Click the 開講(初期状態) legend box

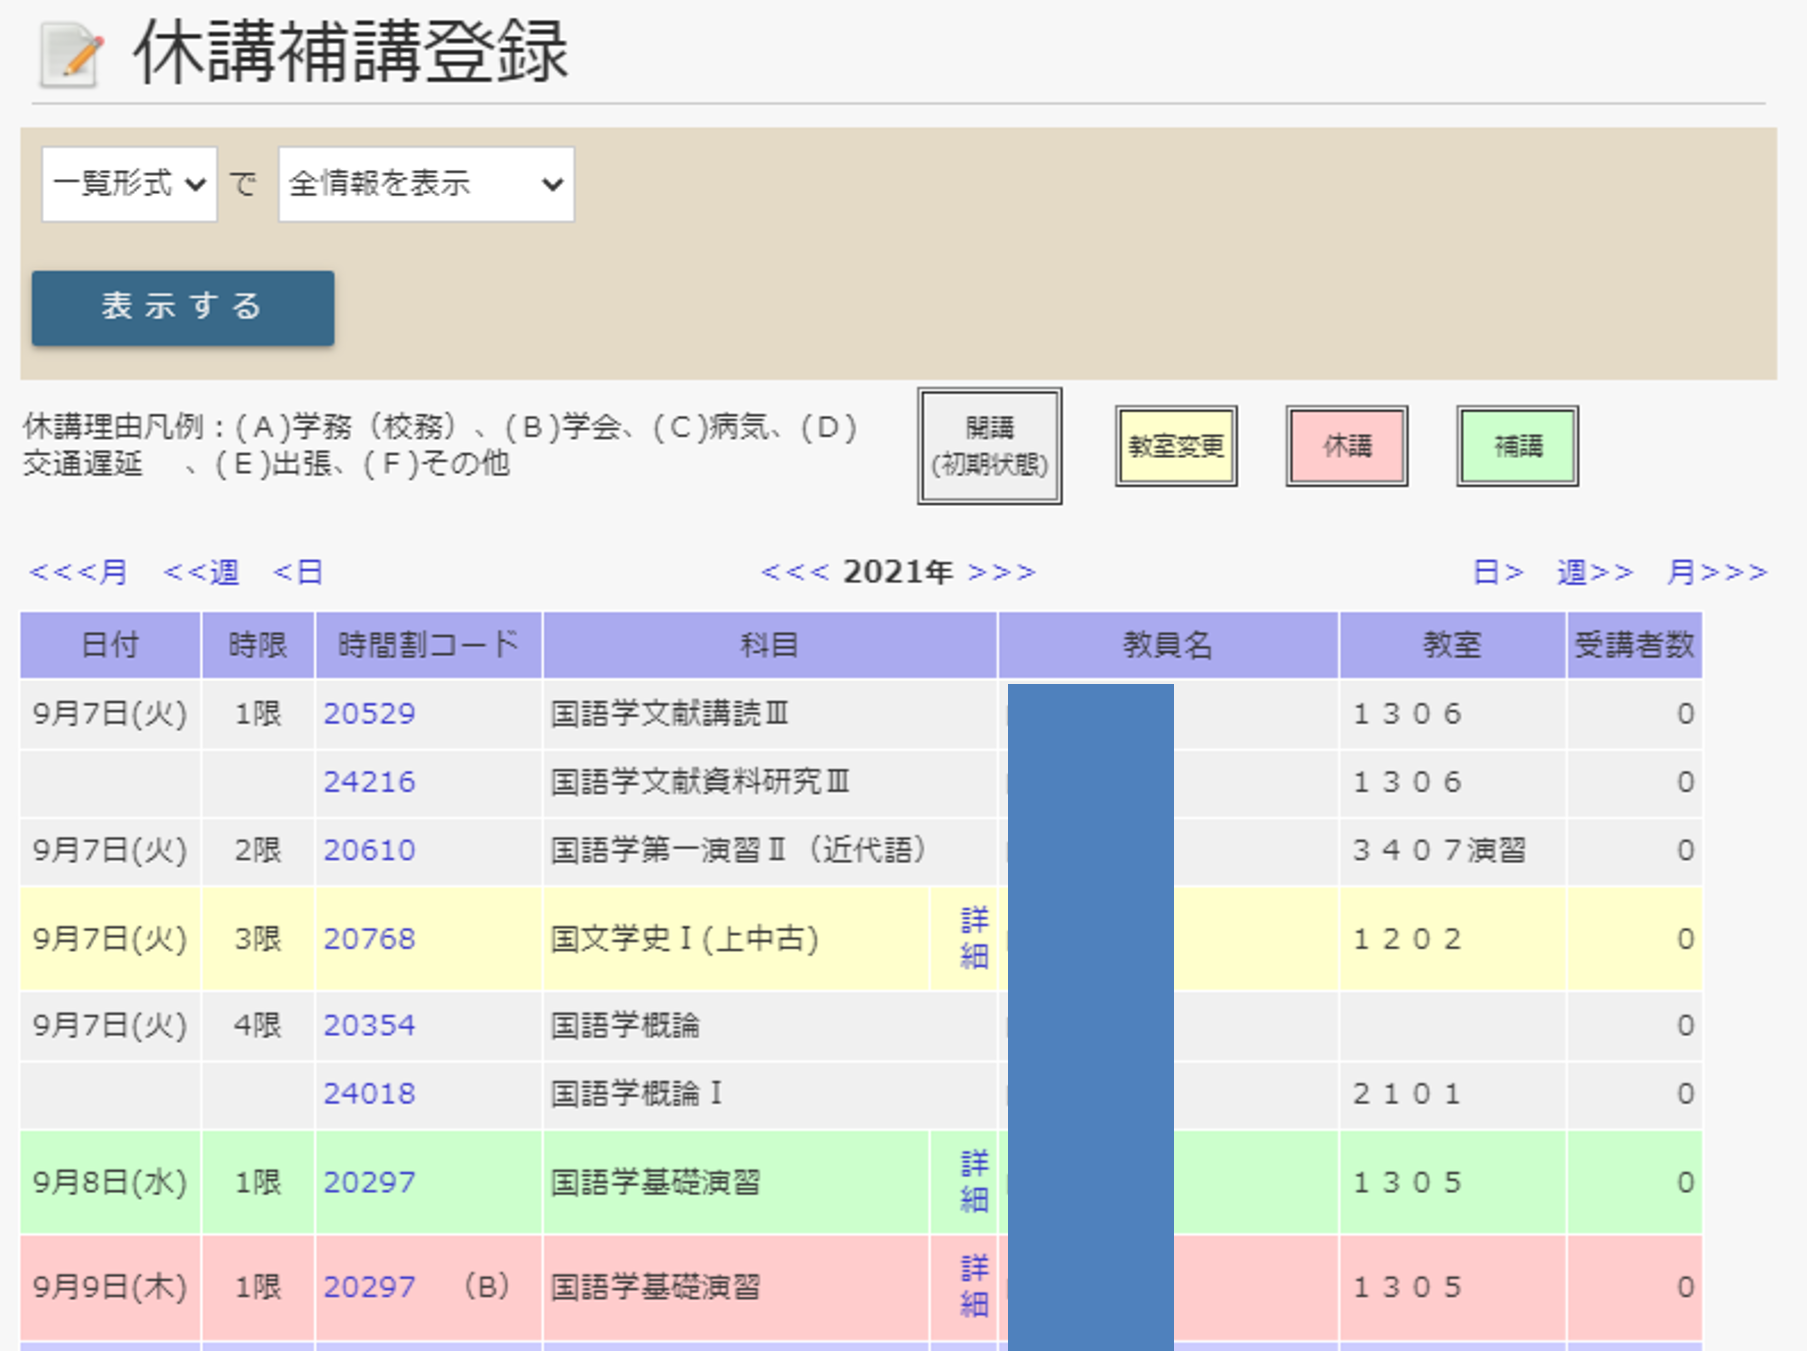click(990, 446)
